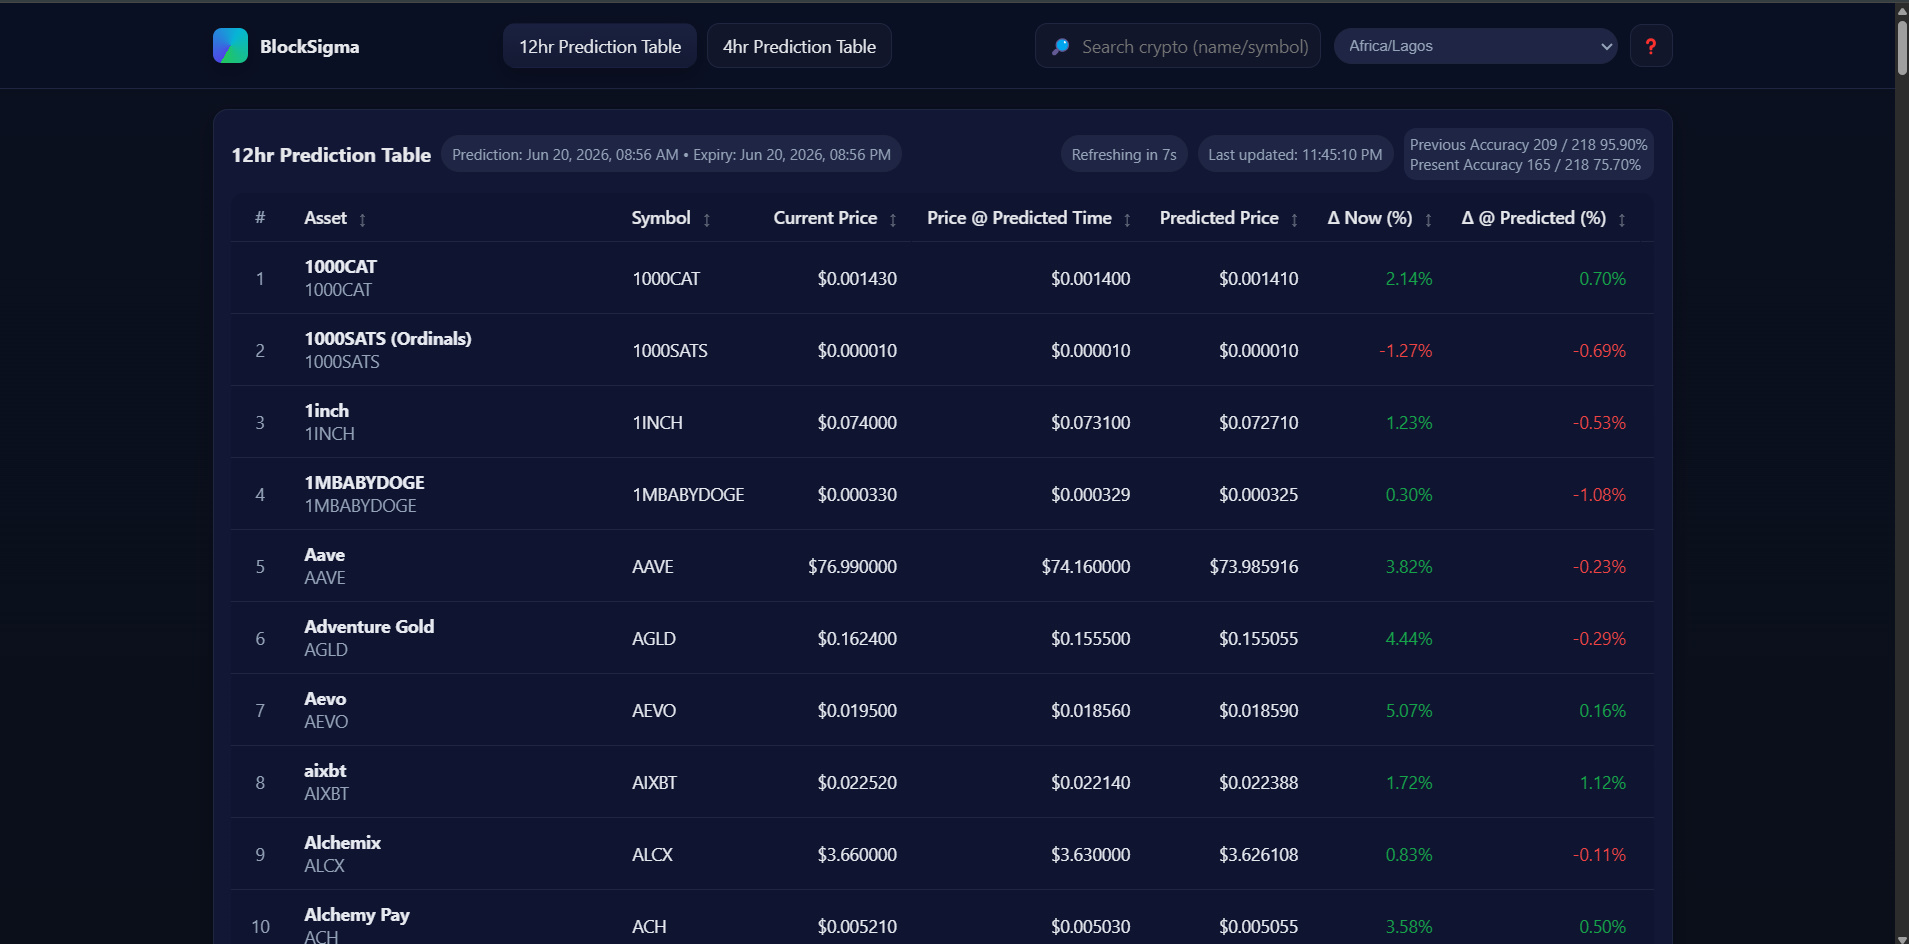This screenshot has width=1909, height=944.
Task: Click the 0.70% delta predicted value
Action: [x=1602, y=278]
